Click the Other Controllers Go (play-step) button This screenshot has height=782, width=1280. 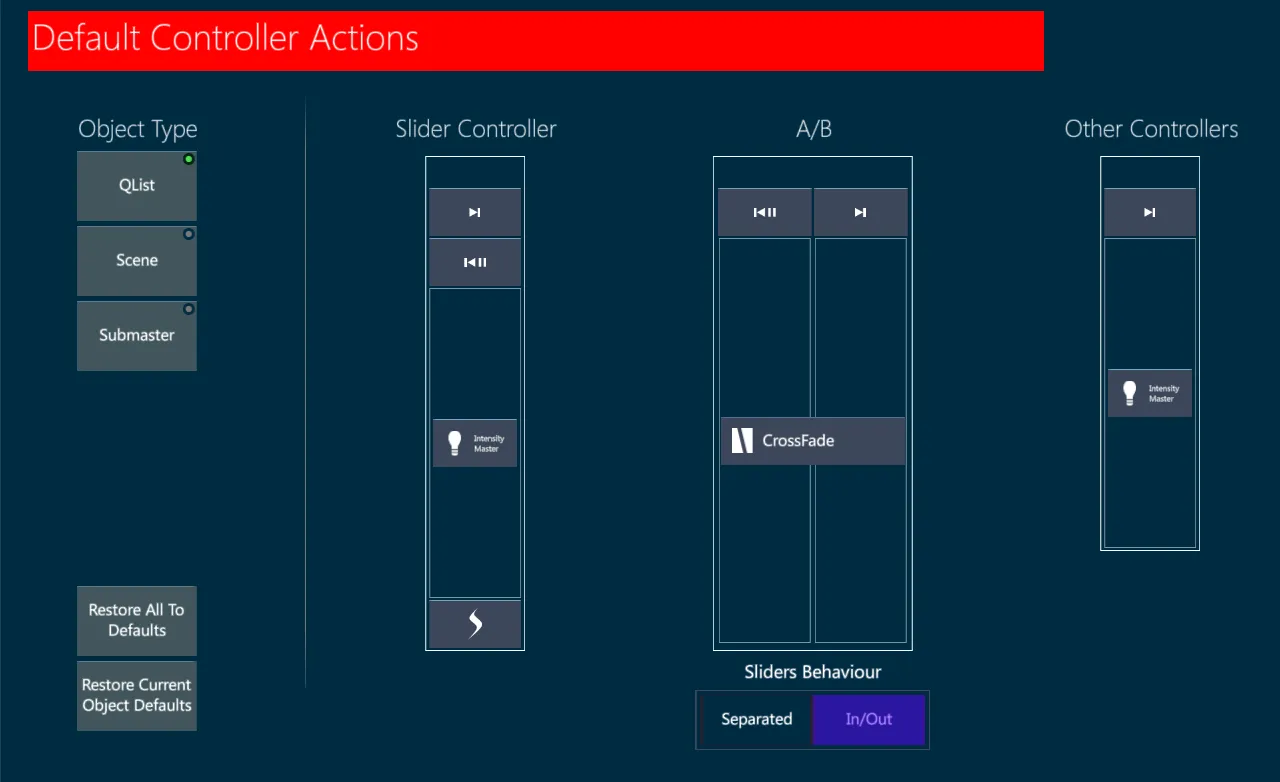coord(1150,212)
